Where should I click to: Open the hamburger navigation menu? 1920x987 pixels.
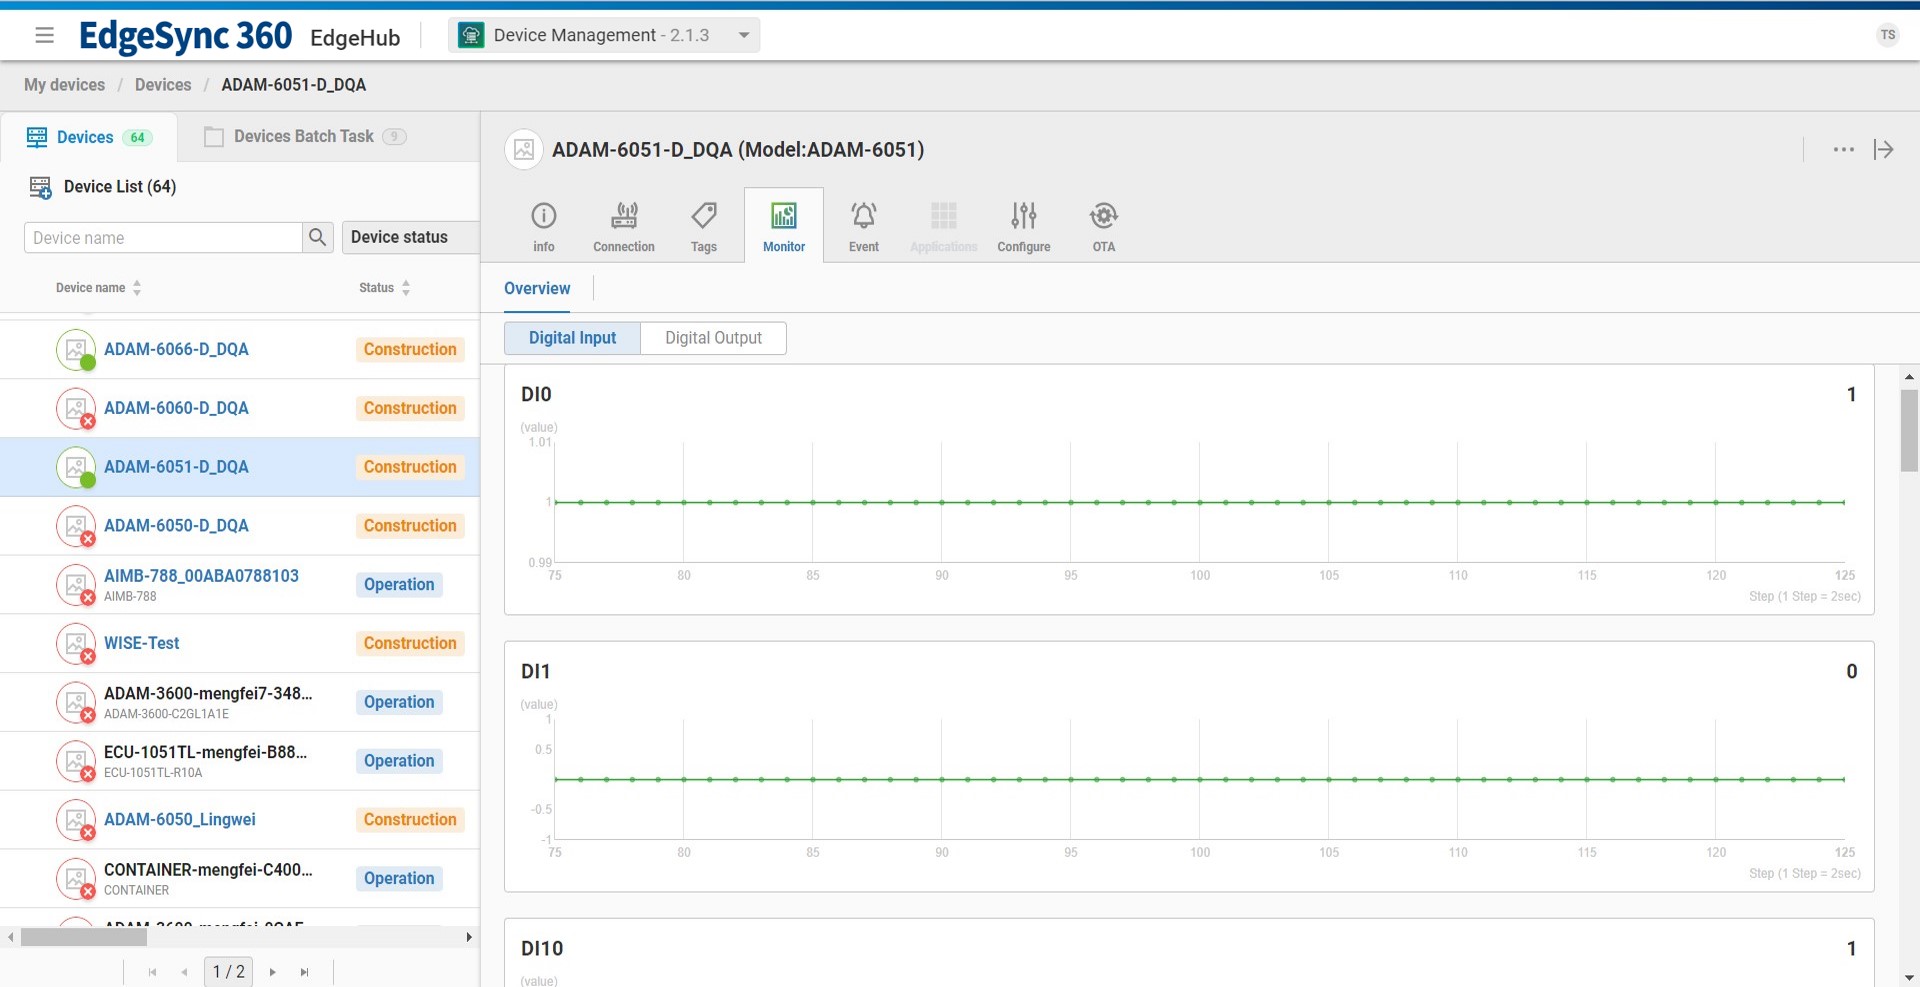tap(44, 36)
